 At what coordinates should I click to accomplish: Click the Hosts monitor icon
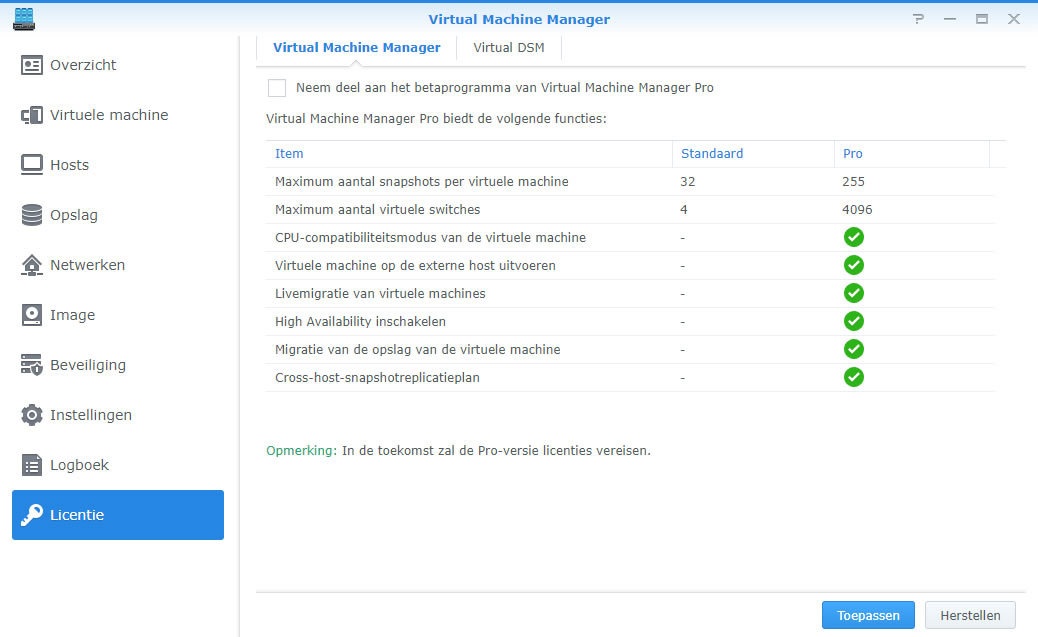coord(32,165)
